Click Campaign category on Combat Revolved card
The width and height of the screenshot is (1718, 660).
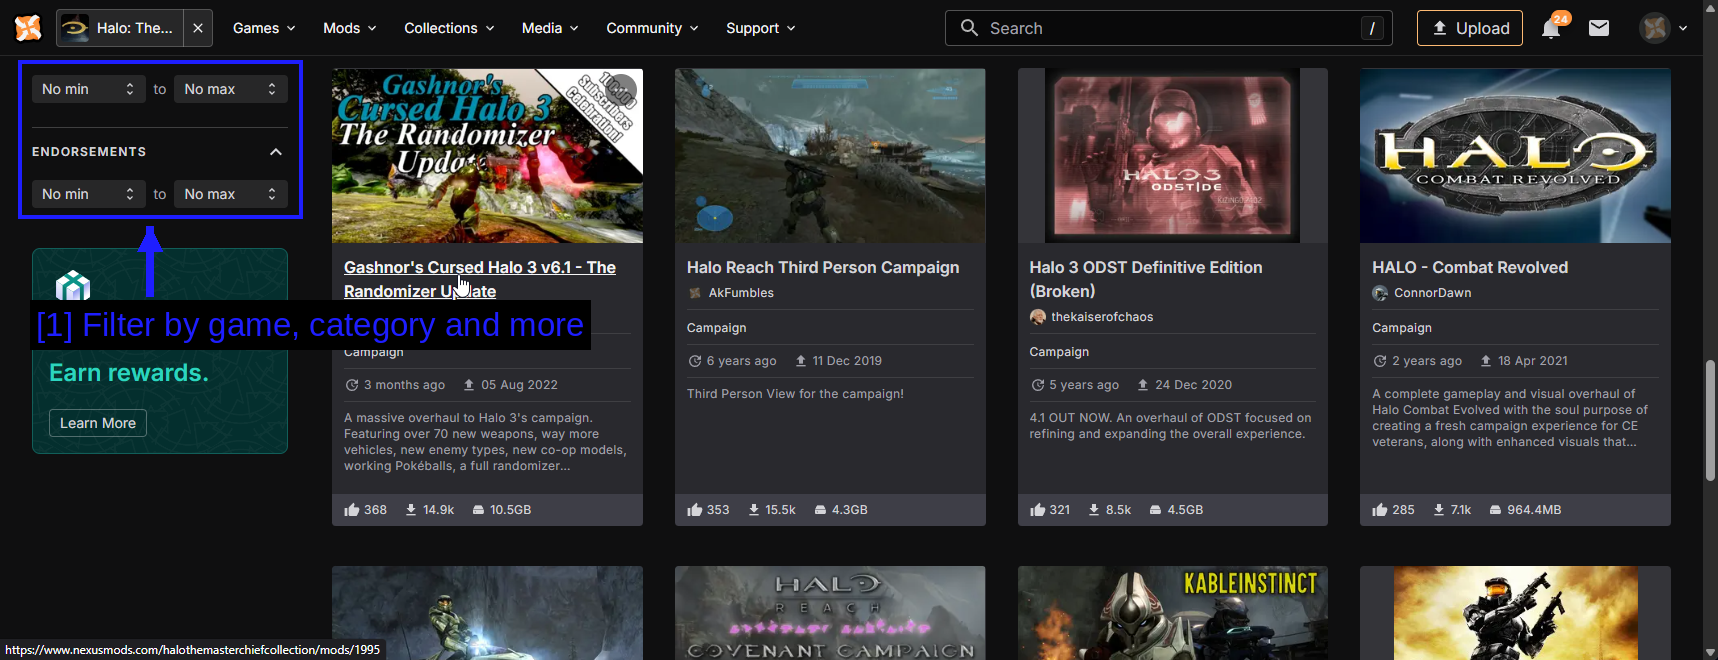(x=1402, y=328)
